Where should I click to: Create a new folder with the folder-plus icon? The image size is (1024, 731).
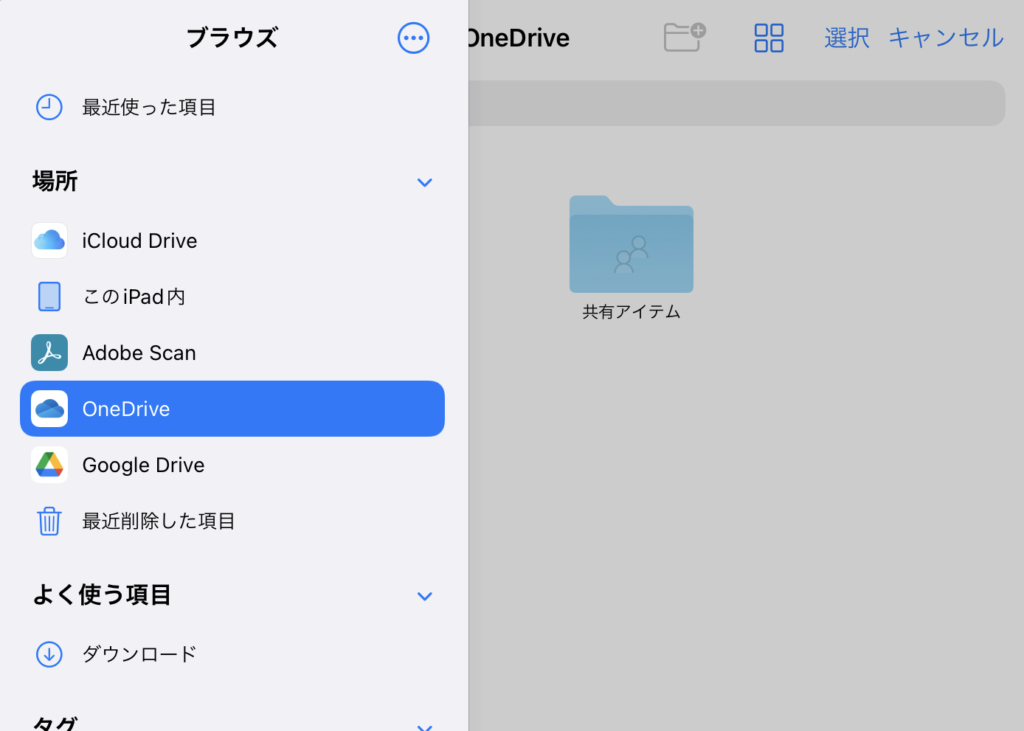[x=684, y=37]
